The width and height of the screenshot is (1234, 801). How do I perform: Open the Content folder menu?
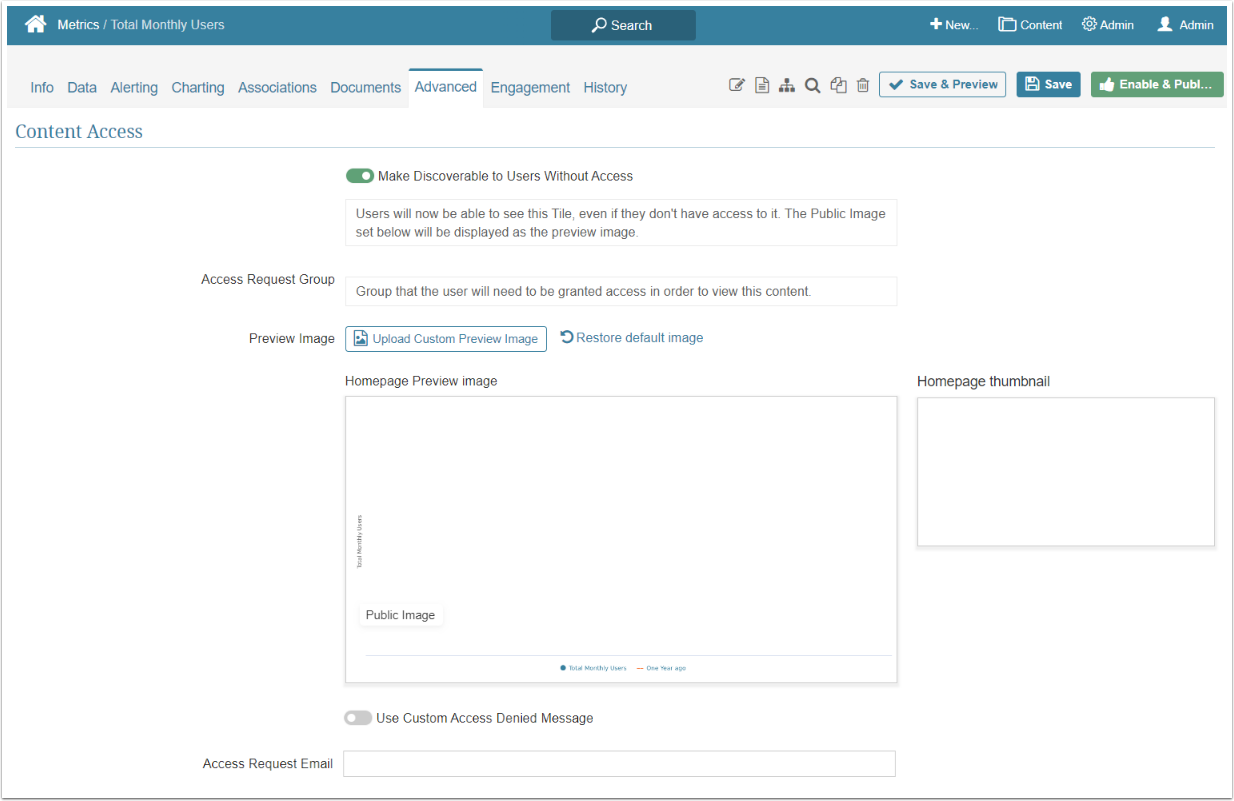(1030, 25)
